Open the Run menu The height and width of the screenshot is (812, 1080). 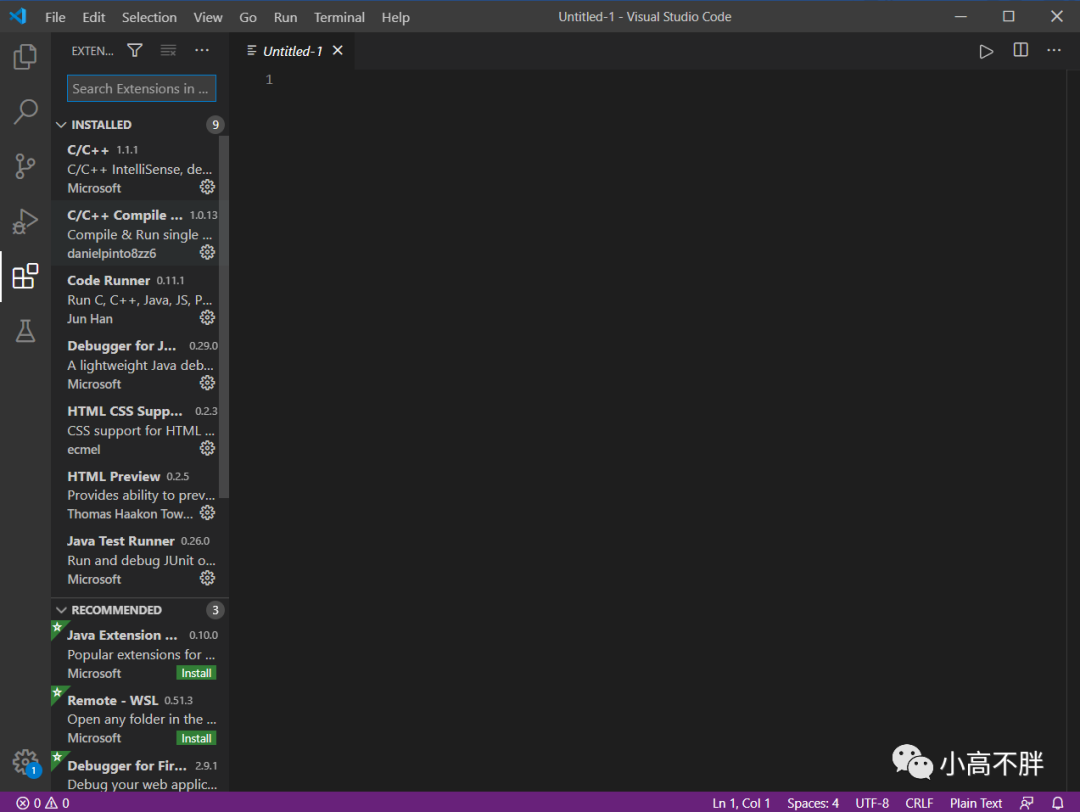pyautogui.click(x=285, y=17)
